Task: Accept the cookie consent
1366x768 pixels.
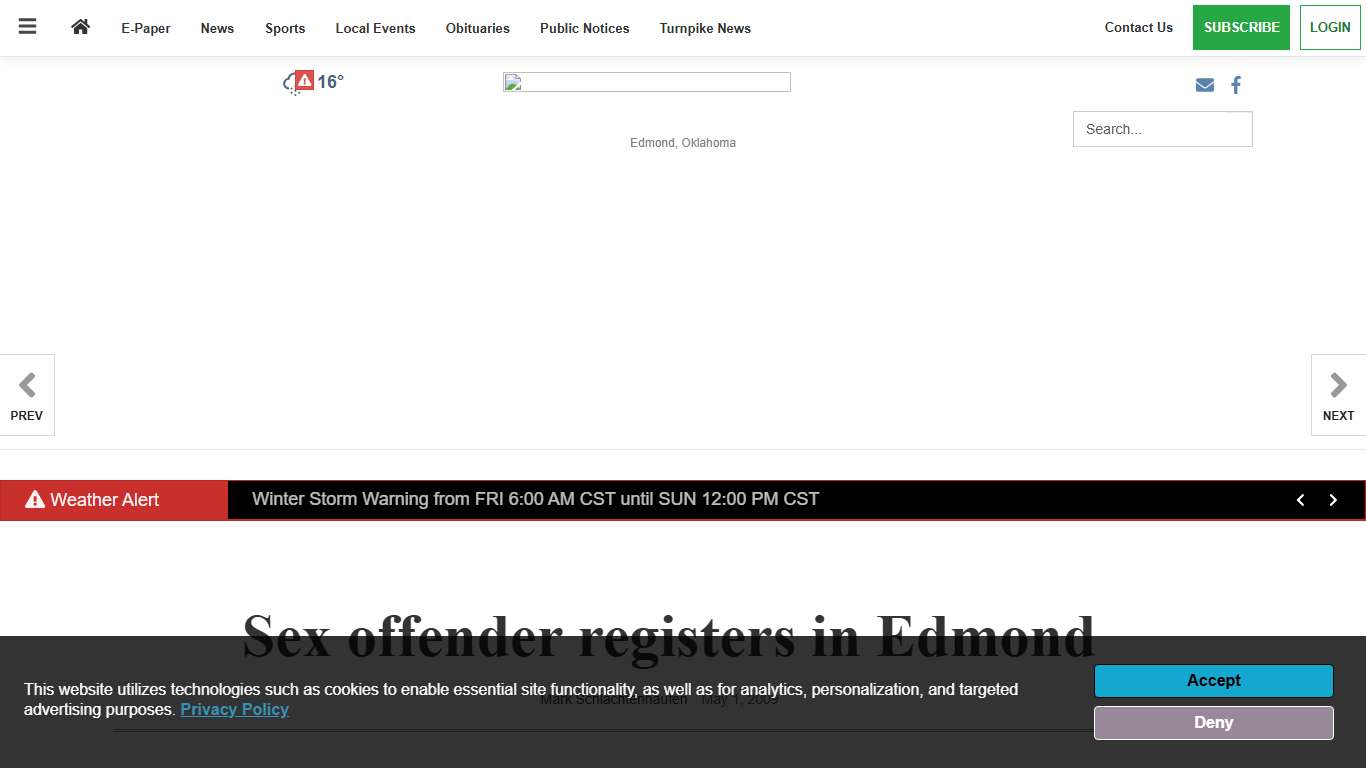Action: 1213,681
